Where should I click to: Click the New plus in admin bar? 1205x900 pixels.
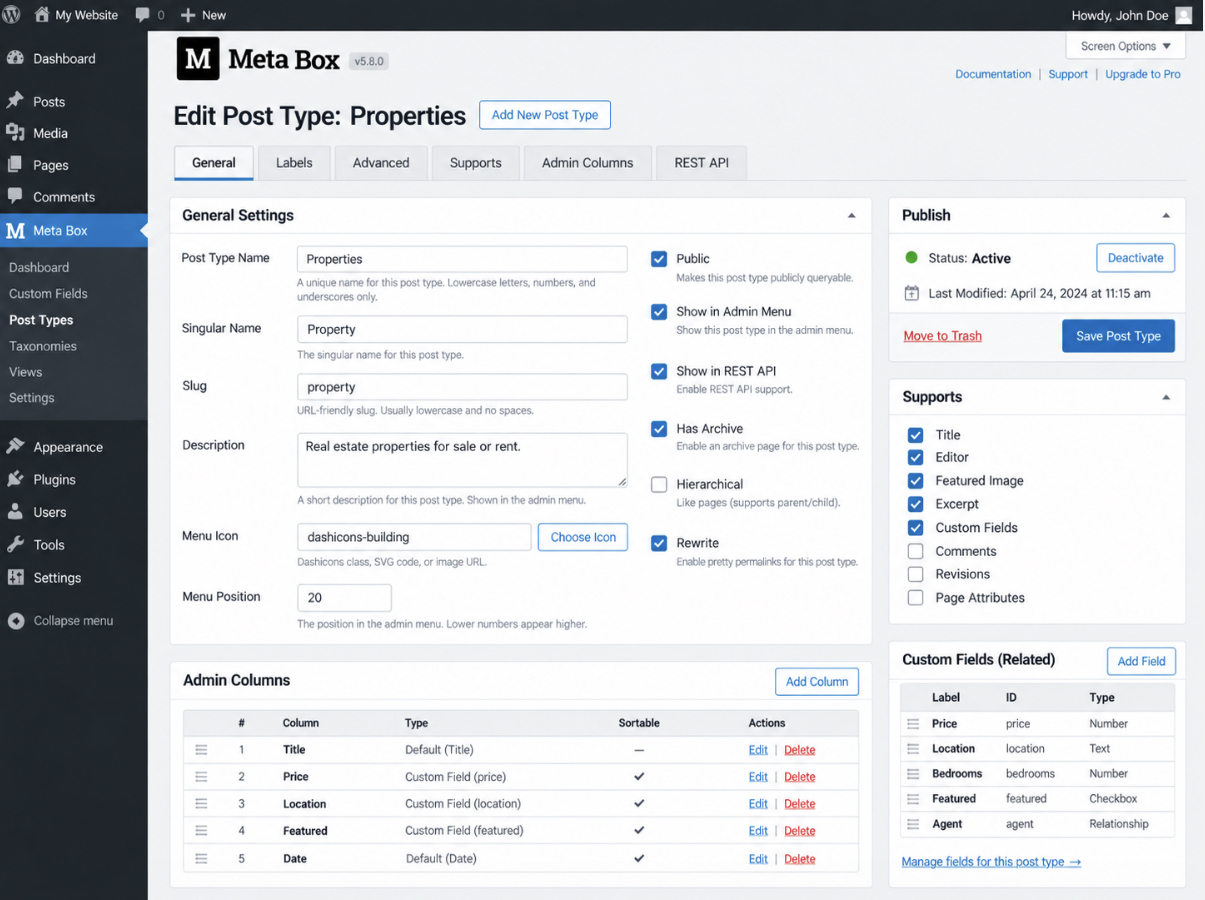click(188, 15)
